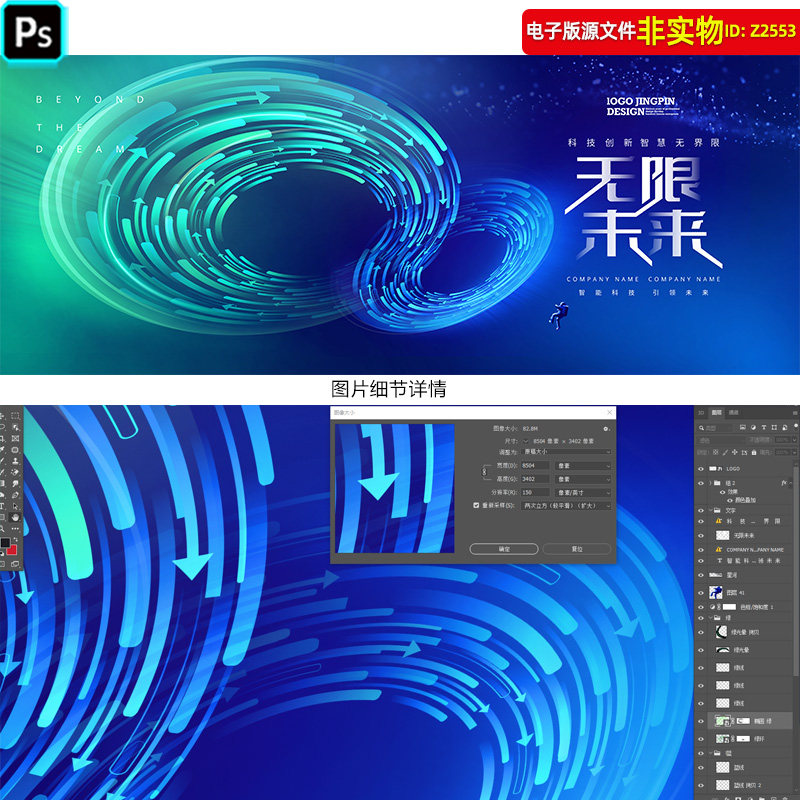Hide the 图层 41 layer
The width and height of the screenshot is (800, 800).
click(x=701, y=592)
